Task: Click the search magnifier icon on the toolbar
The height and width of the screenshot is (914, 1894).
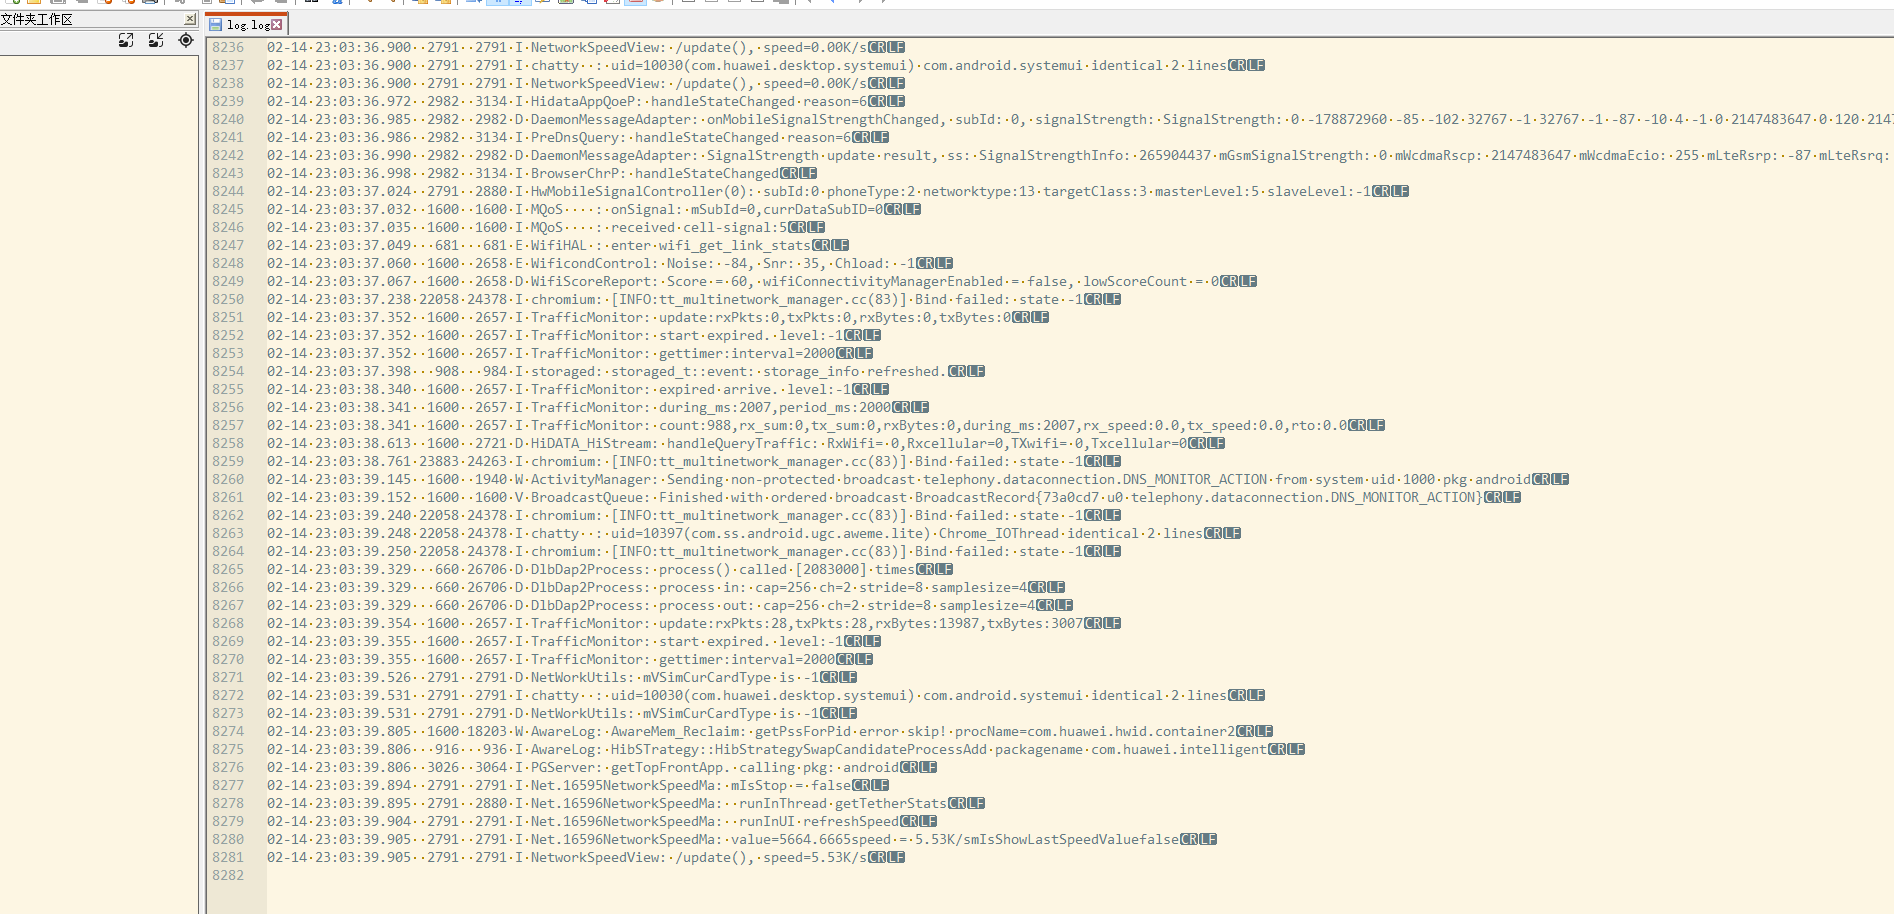Action: click(x=338, y=4)
